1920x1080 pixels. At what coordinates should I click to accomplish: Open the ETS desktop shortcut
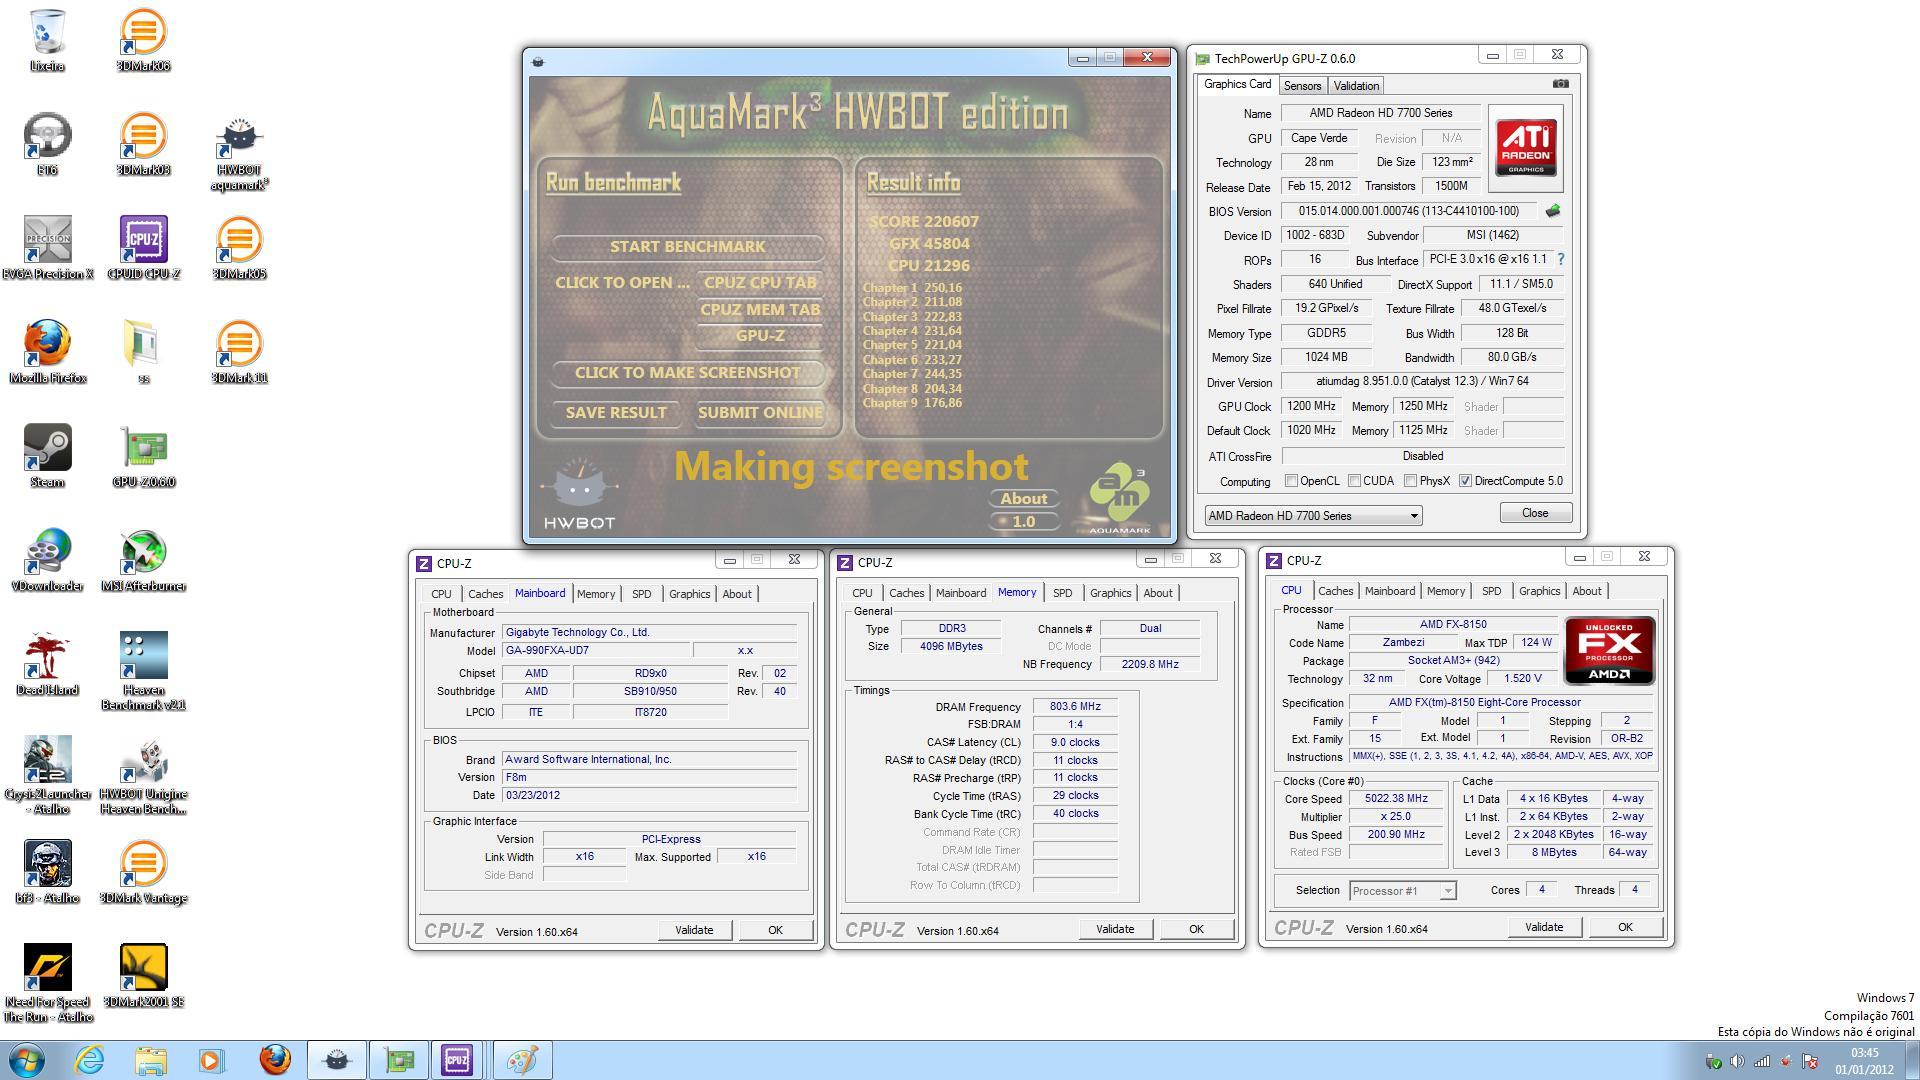[47, 145]
